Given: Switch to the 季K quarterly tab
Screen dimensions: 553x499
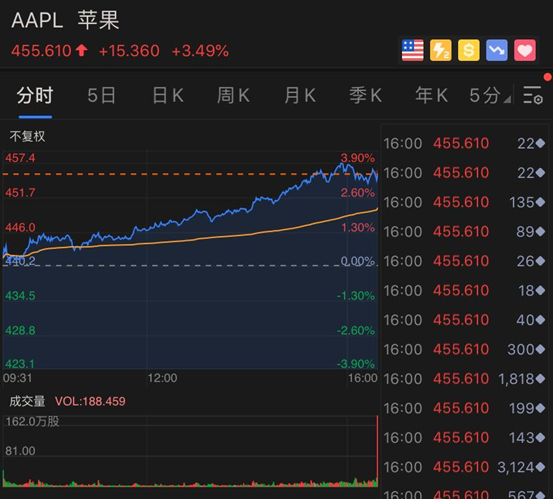Looking at the screenshot, I should click(x=365, y=95).
